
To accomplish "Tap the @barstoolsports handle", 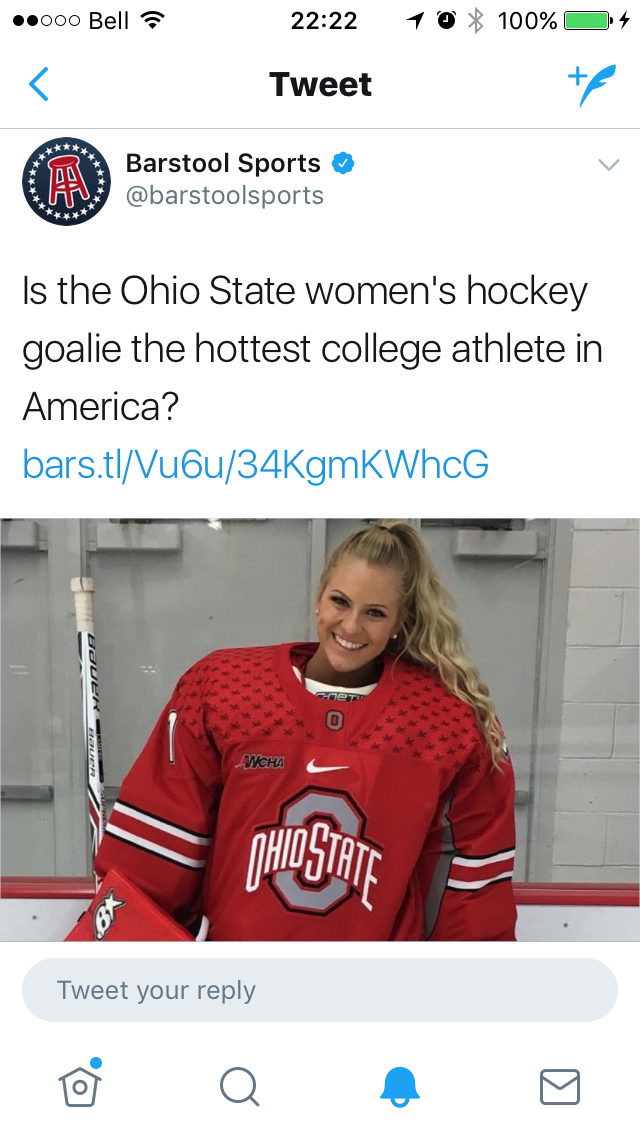I will [x=225, y=194].
